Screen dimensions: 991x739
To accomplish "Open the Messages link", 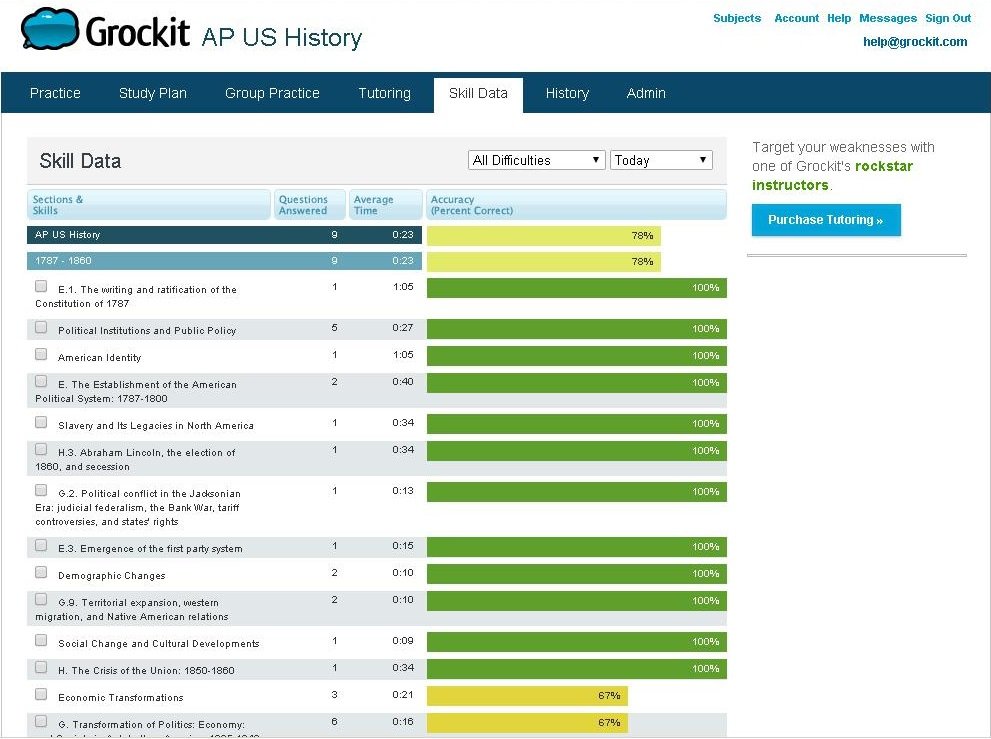I will (887, 18).
